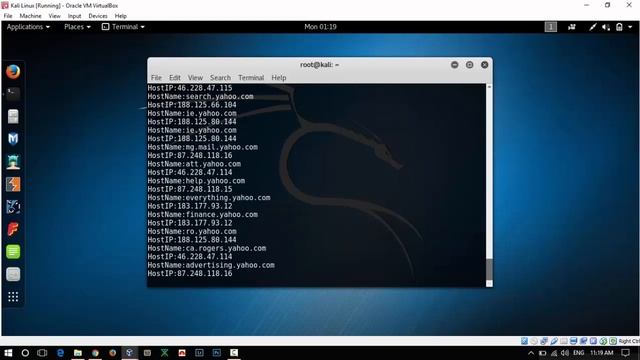Screen dimensions: 640x360
Task: Click the workspace indicator in Kali top bar
Action: click(x=551, y=27)
